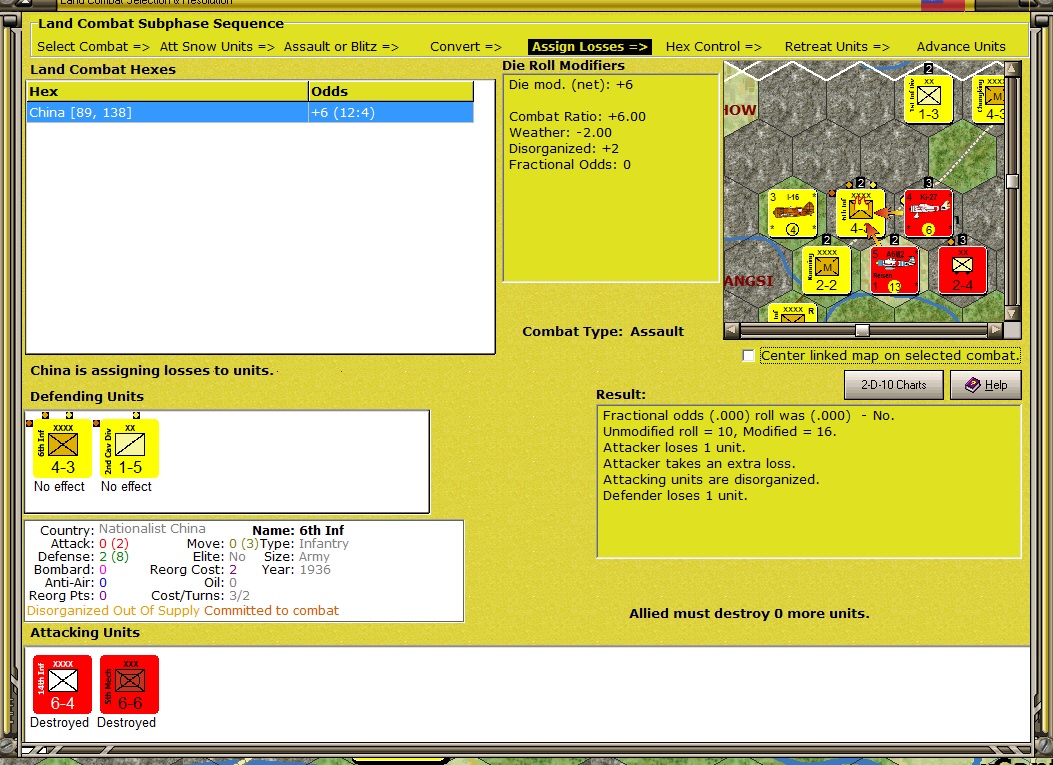Click the 'Disorganized Out Of Supply' status text
This screenshot has width=1053, height=765.
point(113,611)
